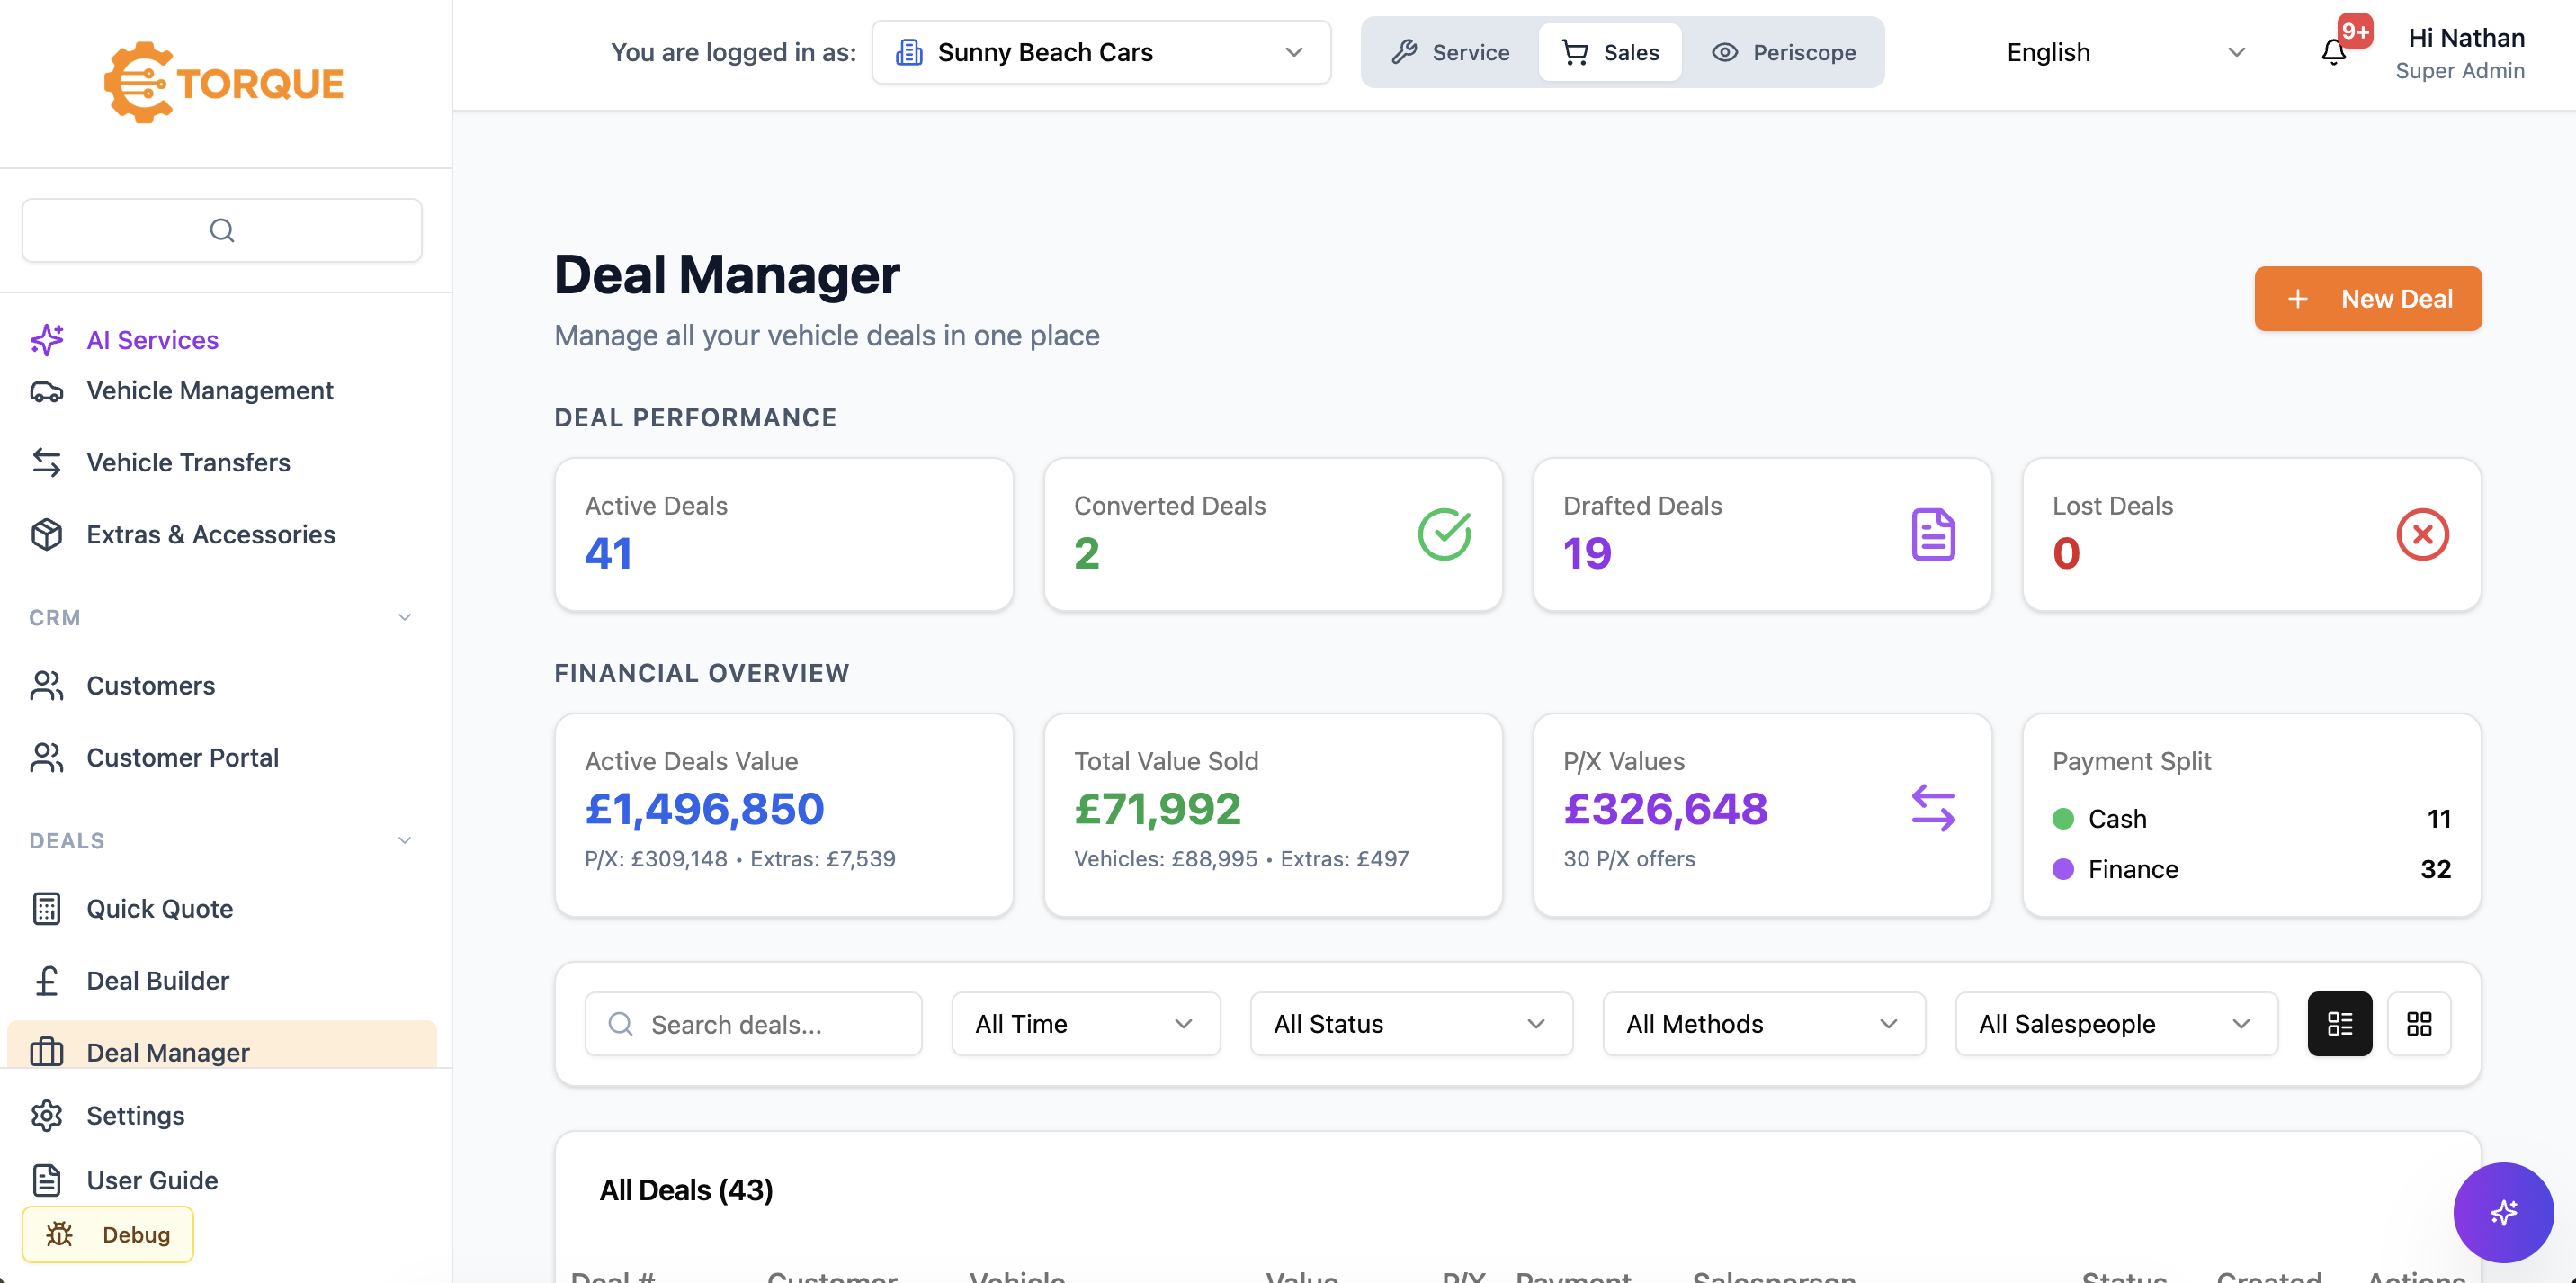Click the Vehicle Management car icon
The height and width of the screenshot is (1283, 2576).
click(47, 391)
